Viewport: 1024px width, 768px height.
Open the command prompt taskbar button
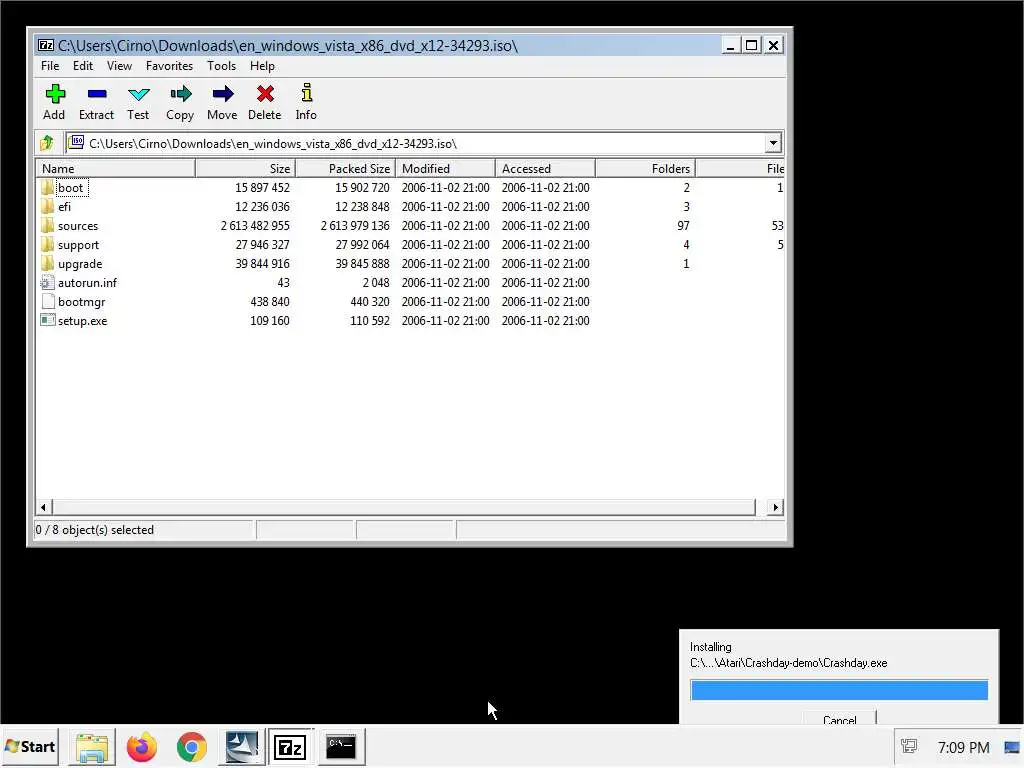(341, 747)
